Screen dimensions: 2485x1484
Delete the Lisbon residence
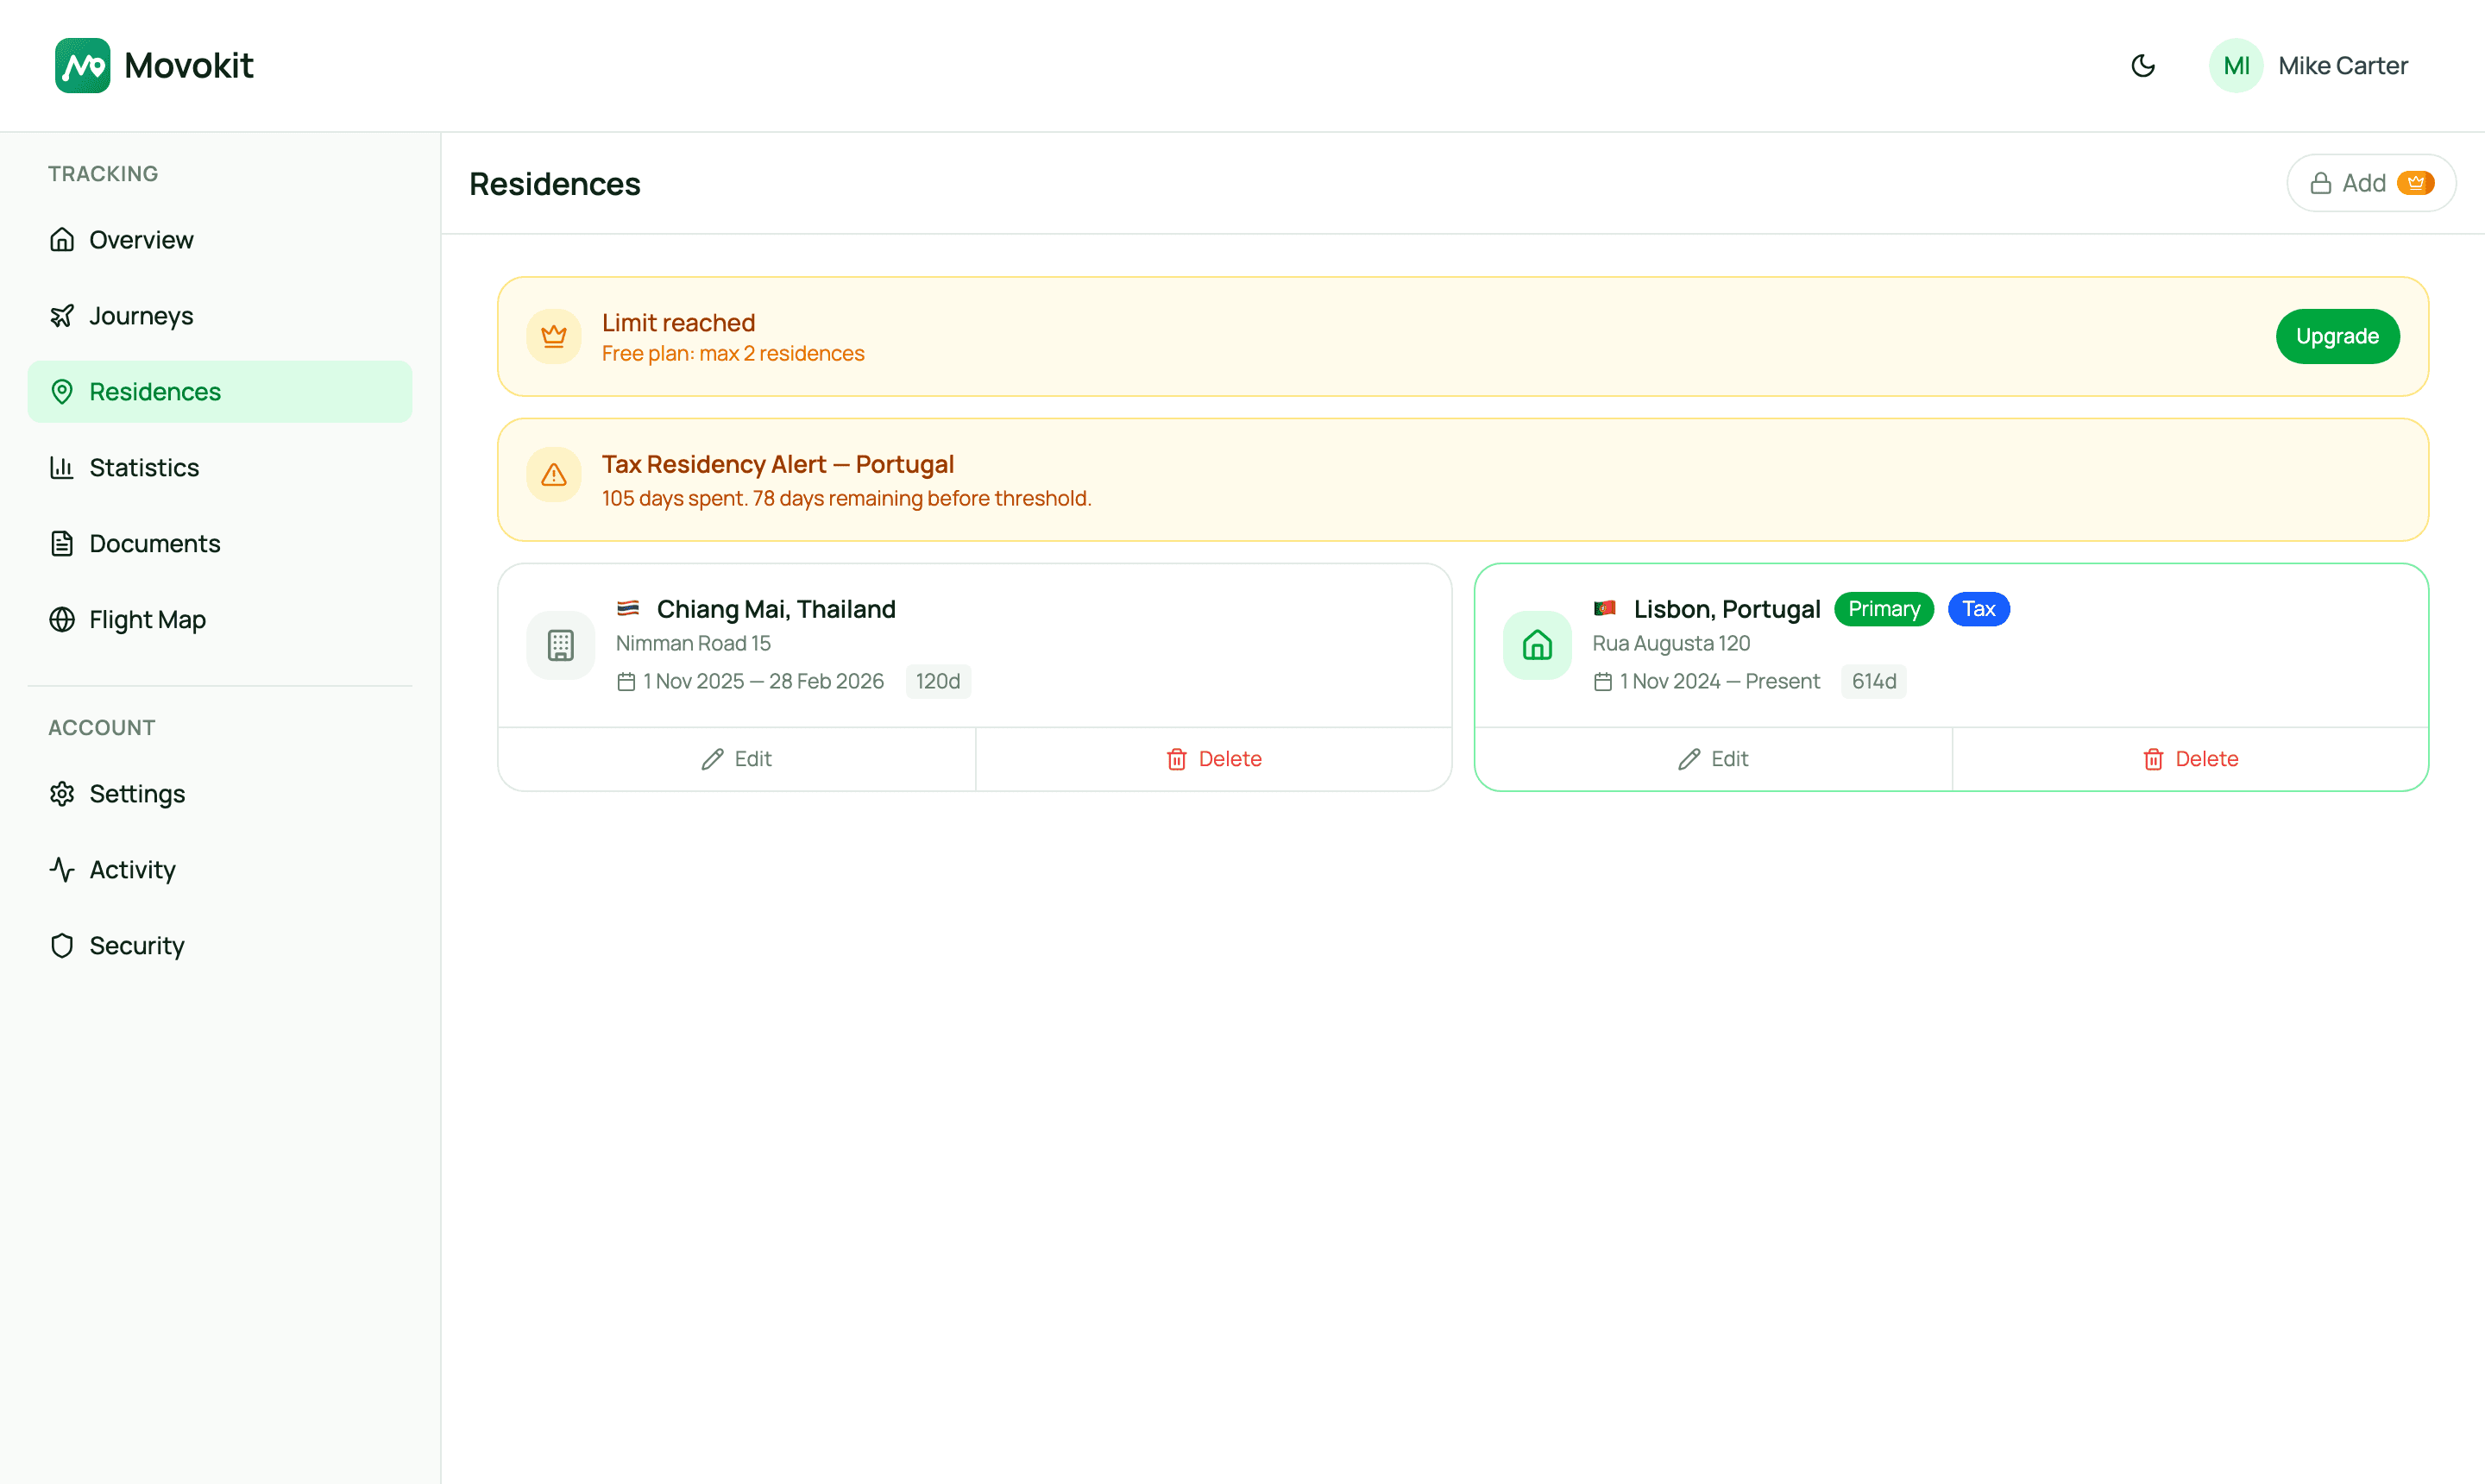[x=2190, y=759]
